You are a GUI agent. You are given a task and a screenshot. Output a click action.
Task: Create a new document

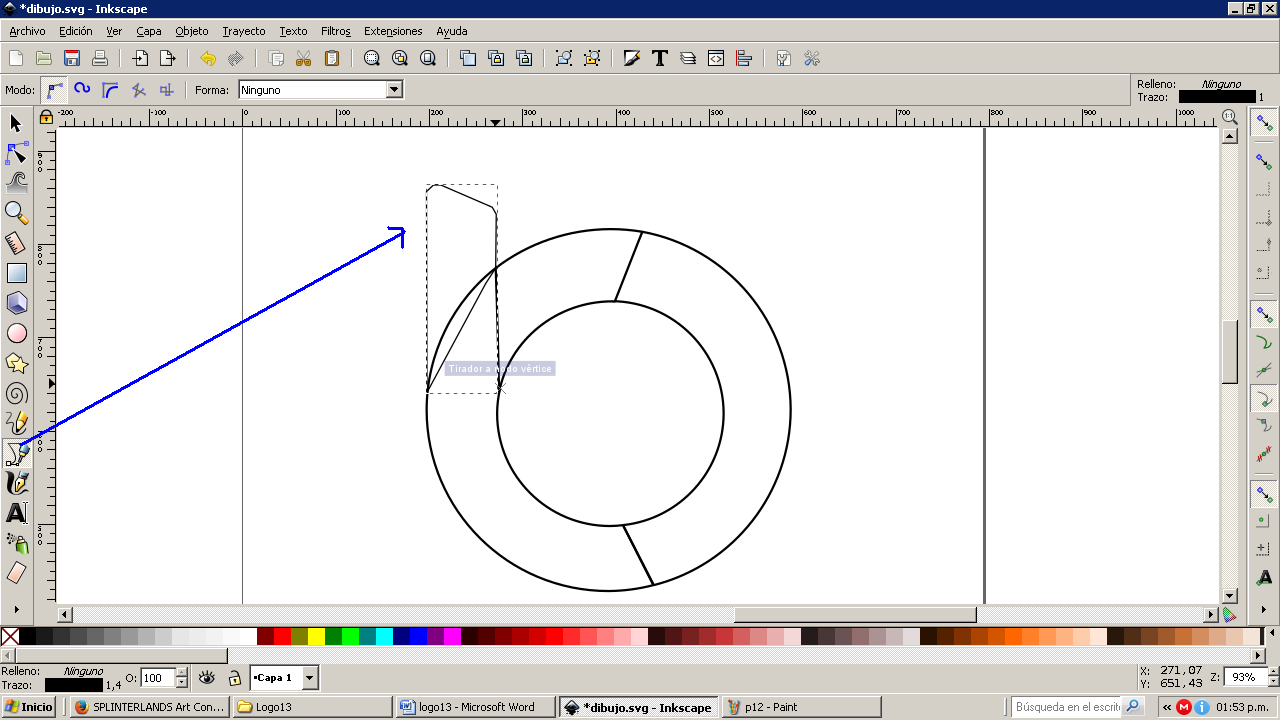(16, 58)
